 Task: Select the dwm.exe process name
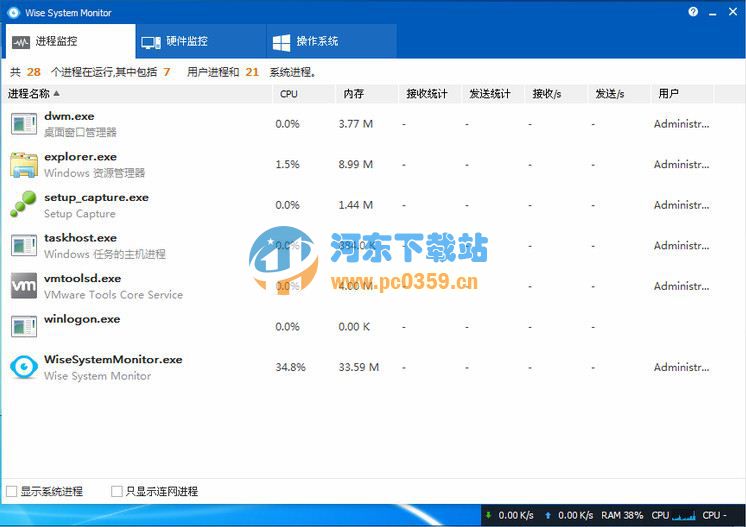click(69, 116)
